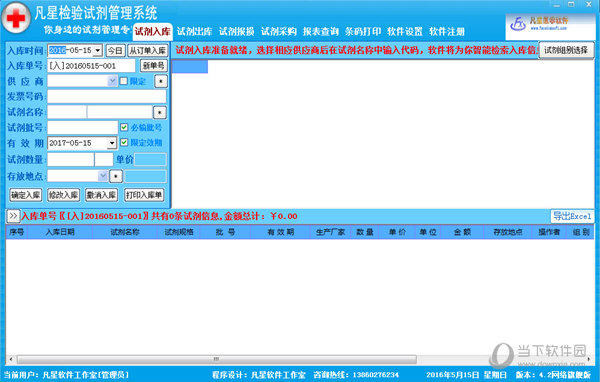This screenshot has height=382, width=600.
Task: Uncheck the 限定效期 checkbox
Action: [x=124, y=142]
